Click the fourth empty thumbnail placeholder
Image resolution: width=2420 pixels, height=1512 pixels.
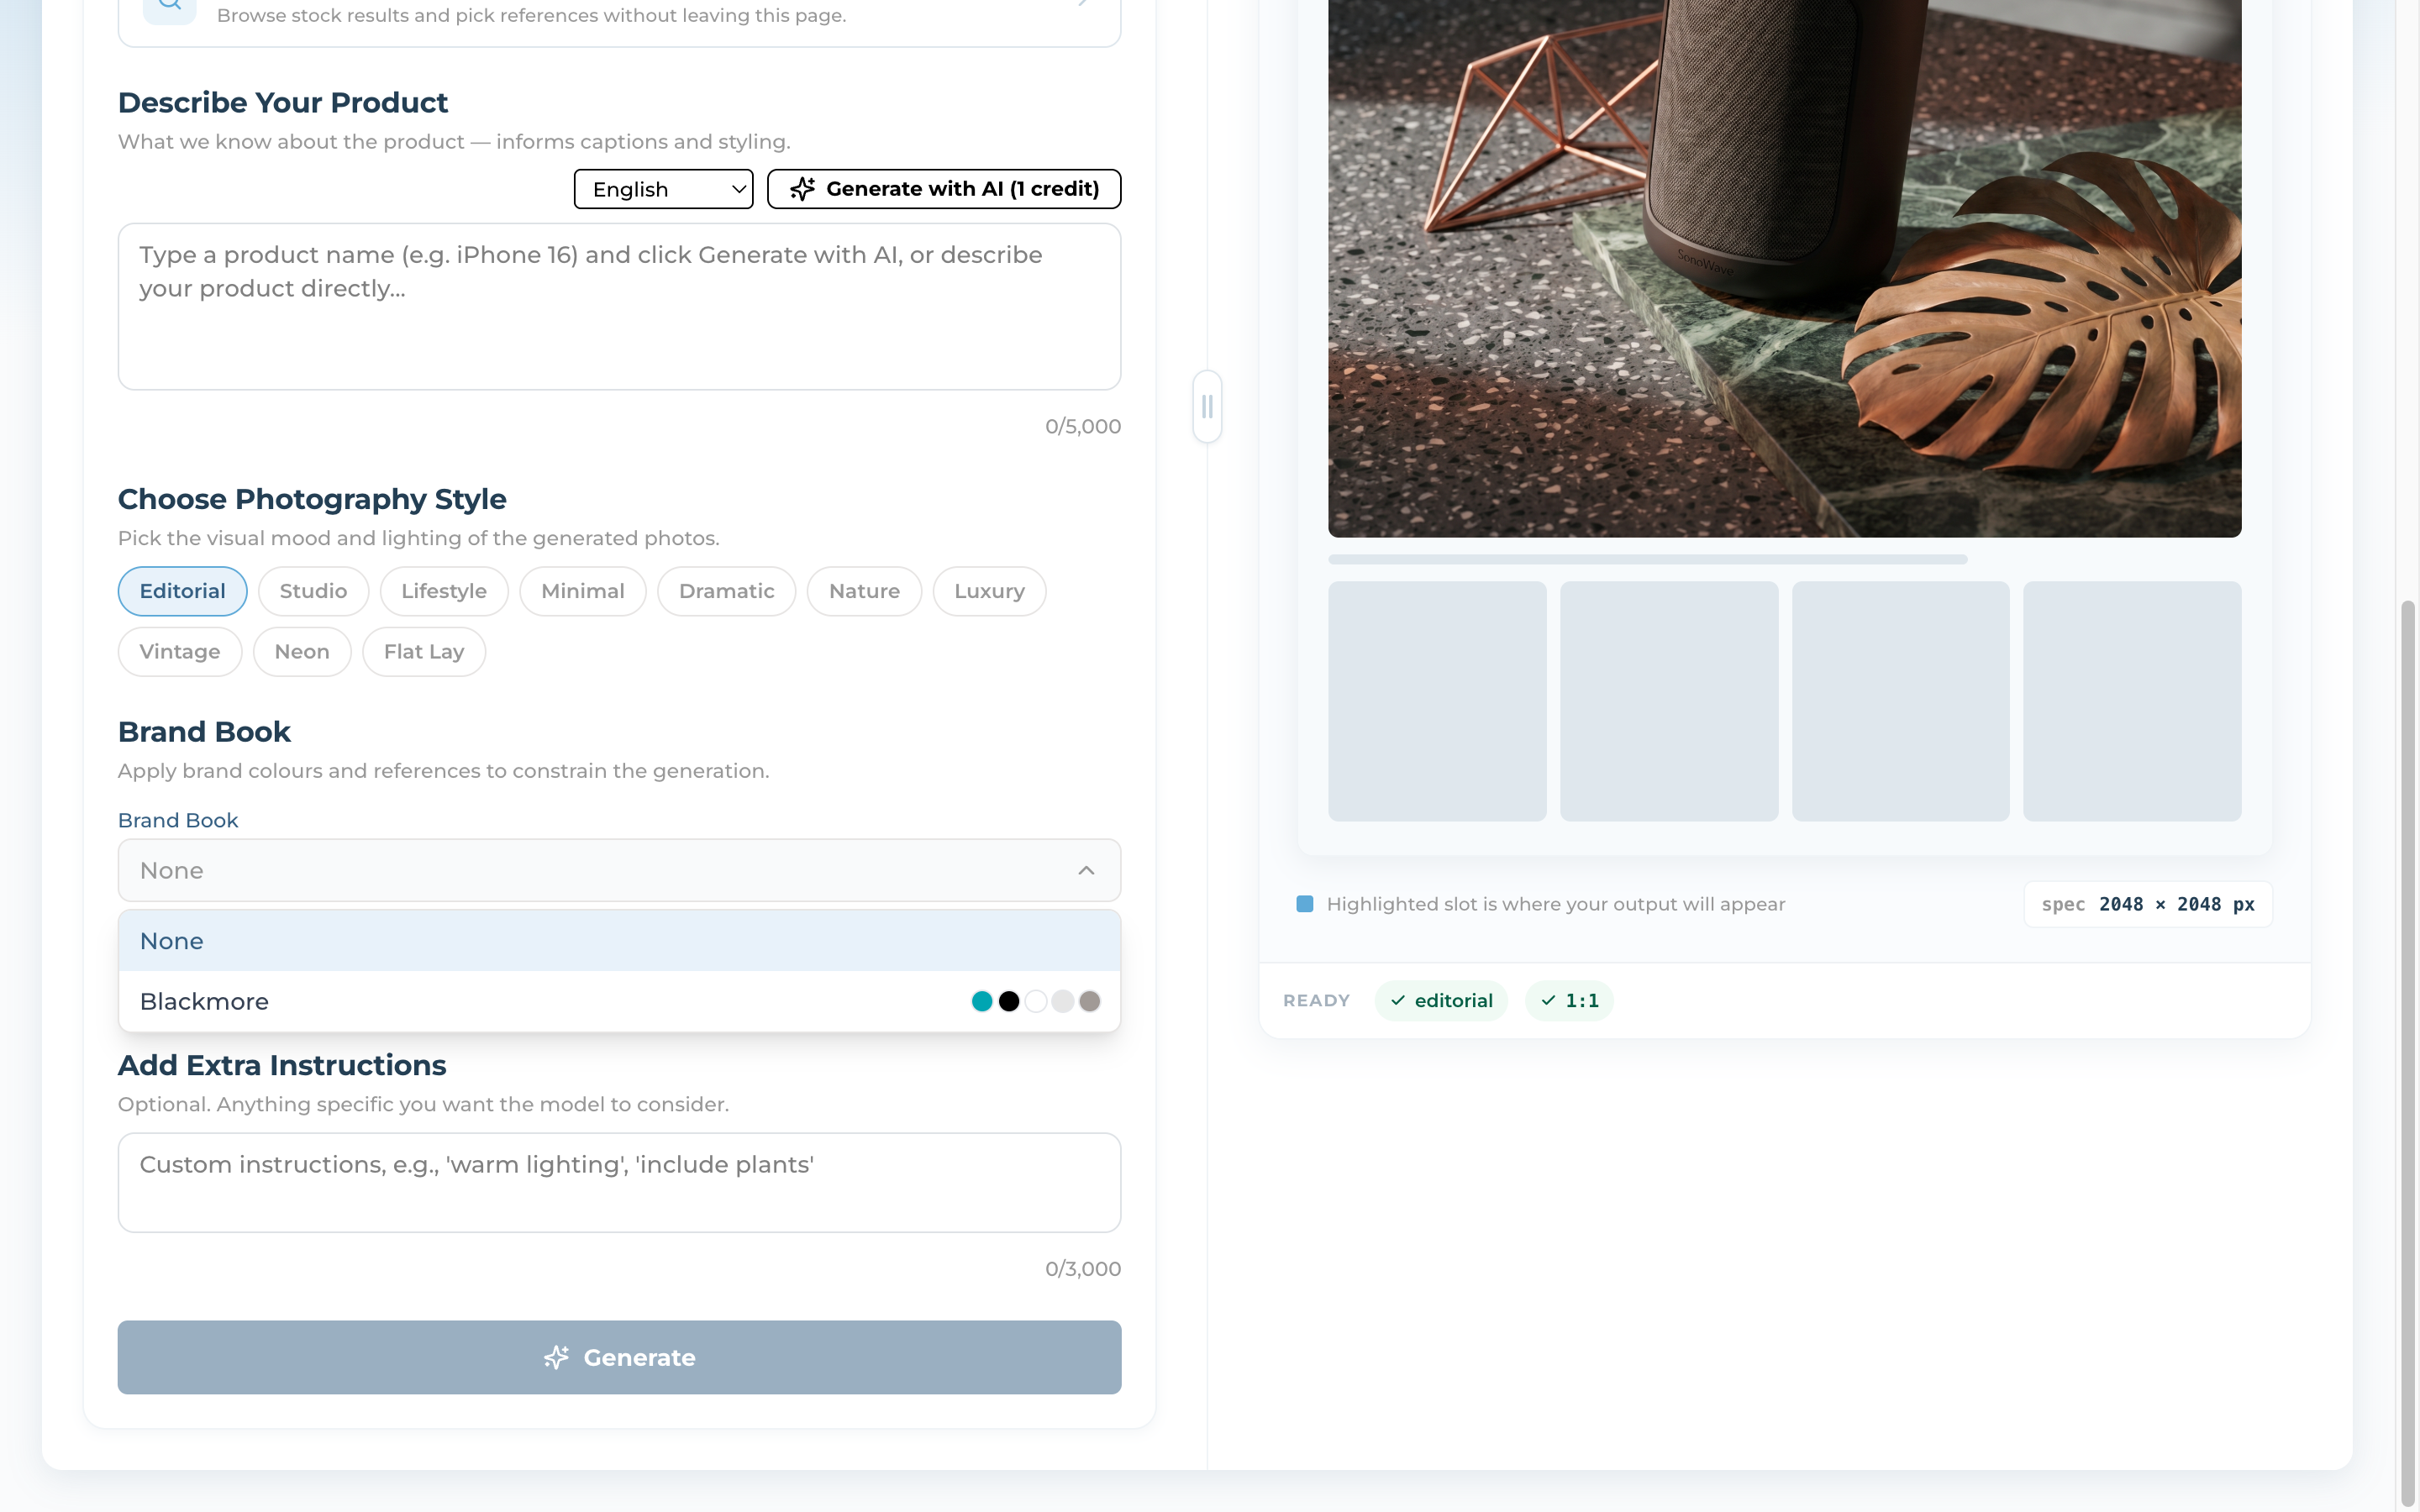click(x=2132, y=701)
